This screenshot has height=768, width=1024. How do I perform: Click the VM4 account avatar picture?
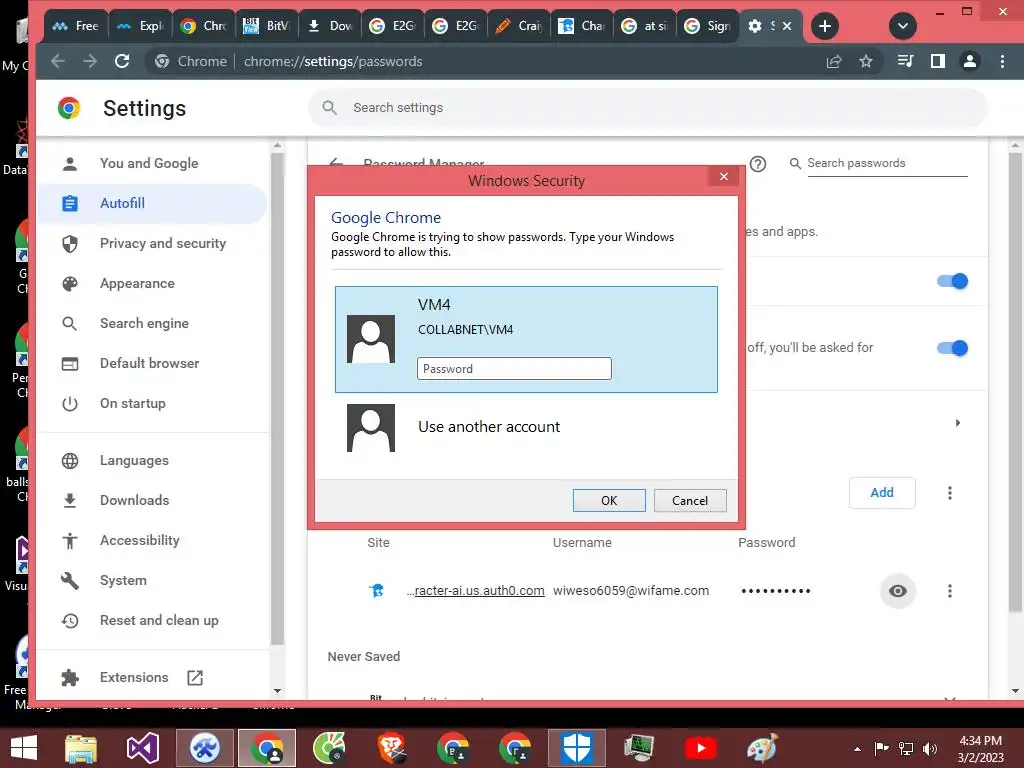(371, 339)
